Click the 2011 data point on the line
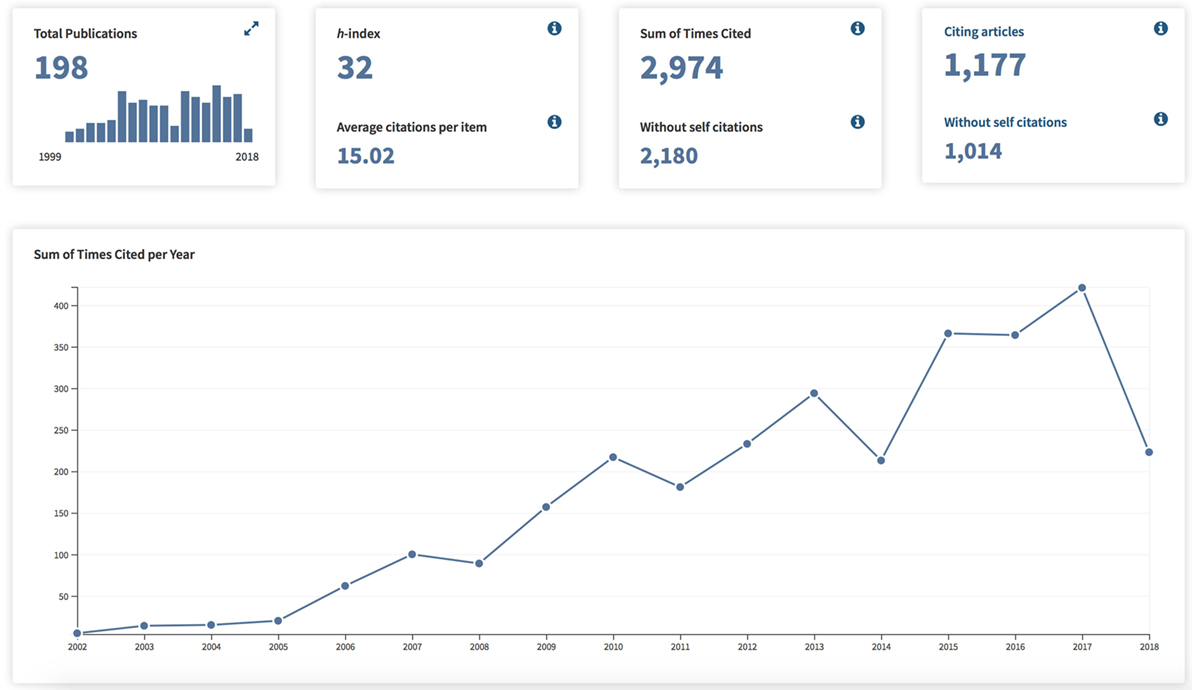The width and height of the screenshot is (1192, 690). click(x=680, y=487)
